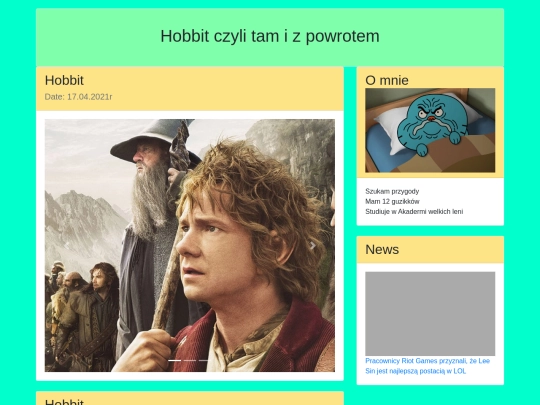This screenshot has width=540, height=405.
Task: Click the 'Date: 17.04.2021r' post date
Action: pos(79,97)
